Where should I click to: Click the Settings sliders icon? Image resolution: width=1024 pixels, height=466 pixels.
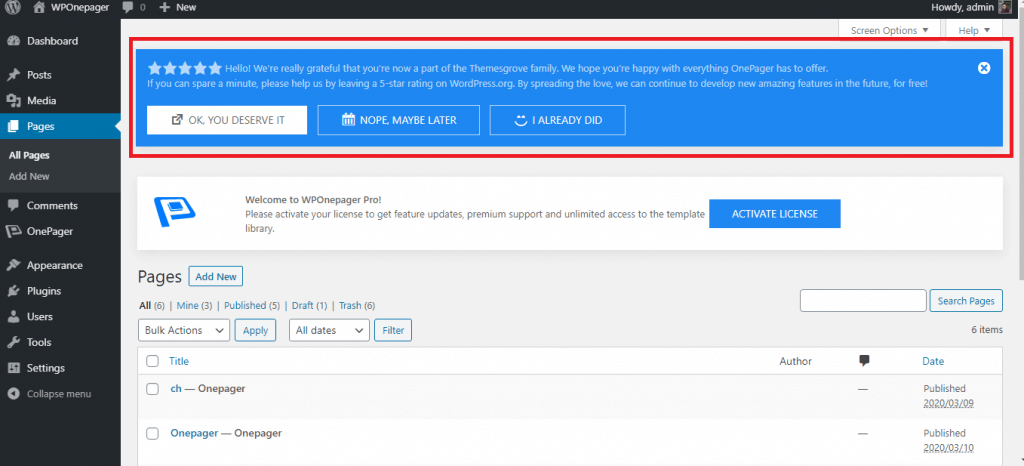13,368
